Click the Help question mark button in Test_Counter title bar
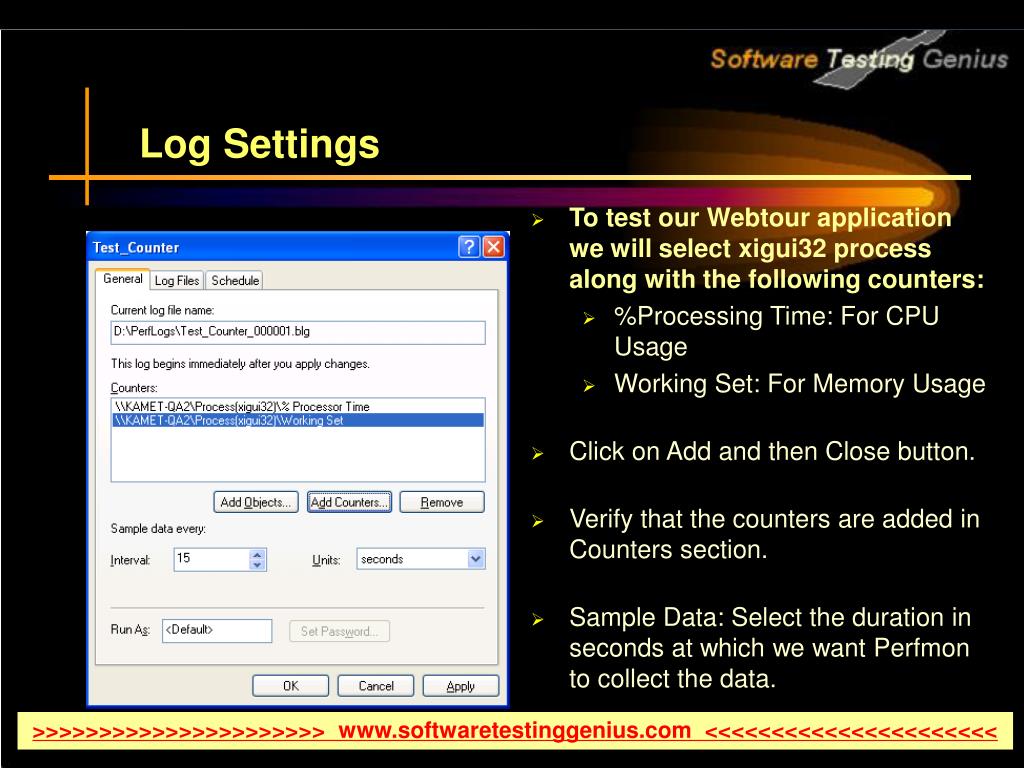The width and height of the screenshot is (1024, 768). (x=469, y=247)
